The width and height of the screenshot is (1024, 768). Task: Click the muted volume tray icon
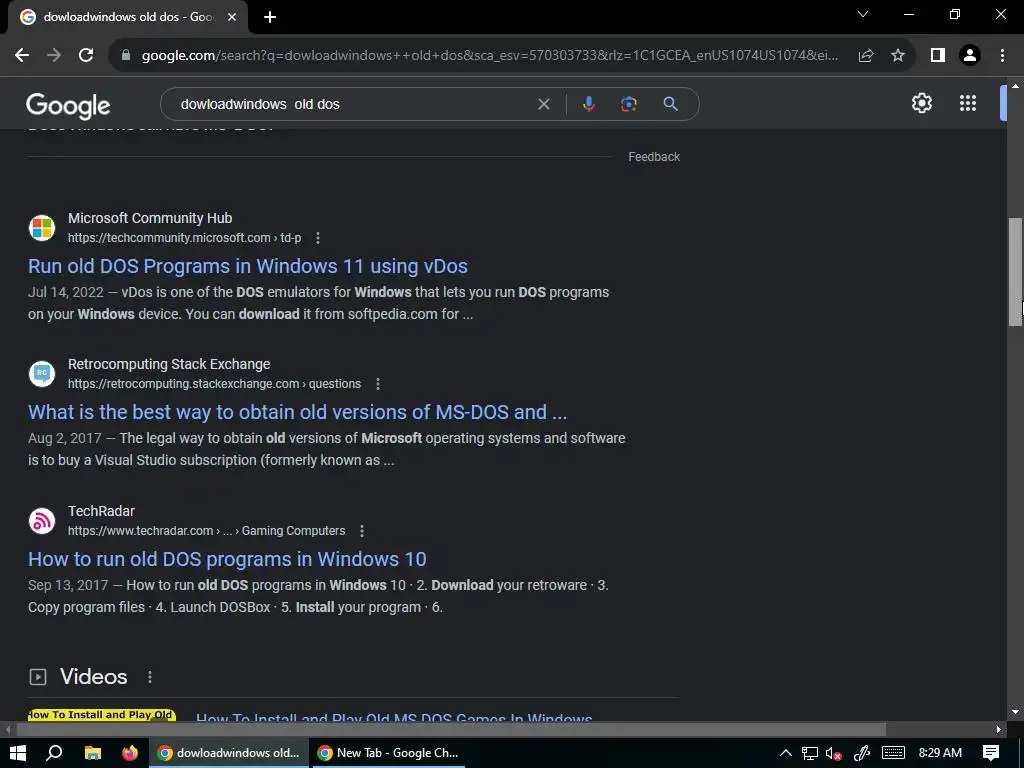coord(833,753)
